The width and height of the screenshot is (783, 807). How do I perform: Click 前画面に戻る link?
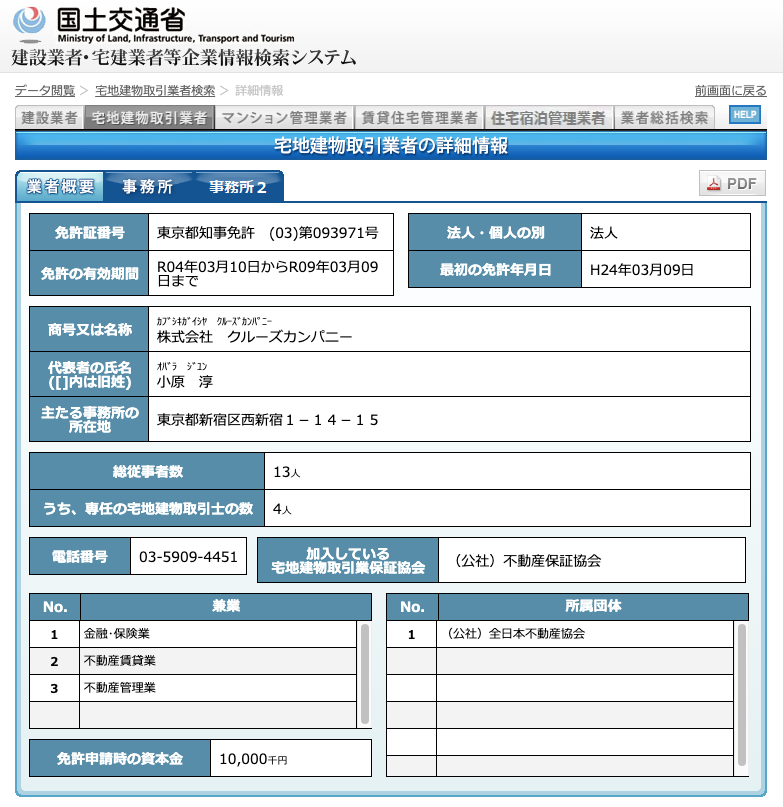(730, 91)
